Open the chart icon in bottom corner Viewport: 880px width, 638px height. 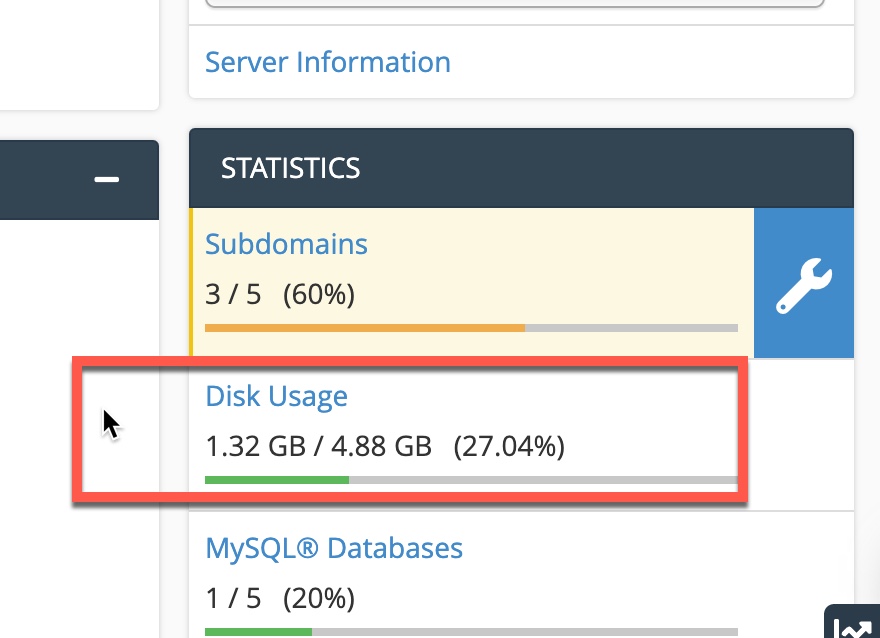tap(852, 622)
